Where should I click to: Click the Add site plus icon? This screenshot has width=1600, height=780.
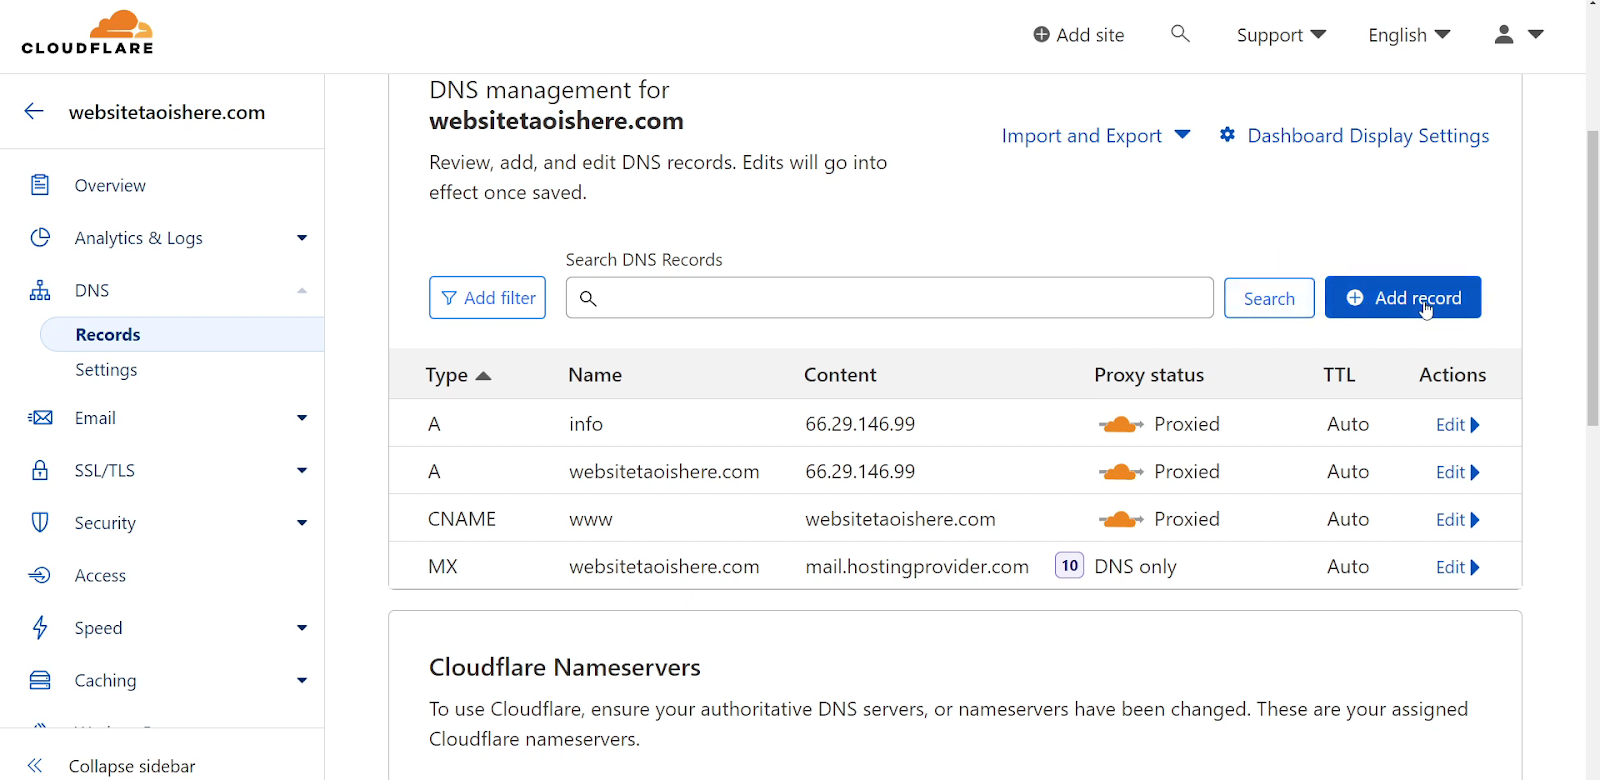[x=1041, y=35]
